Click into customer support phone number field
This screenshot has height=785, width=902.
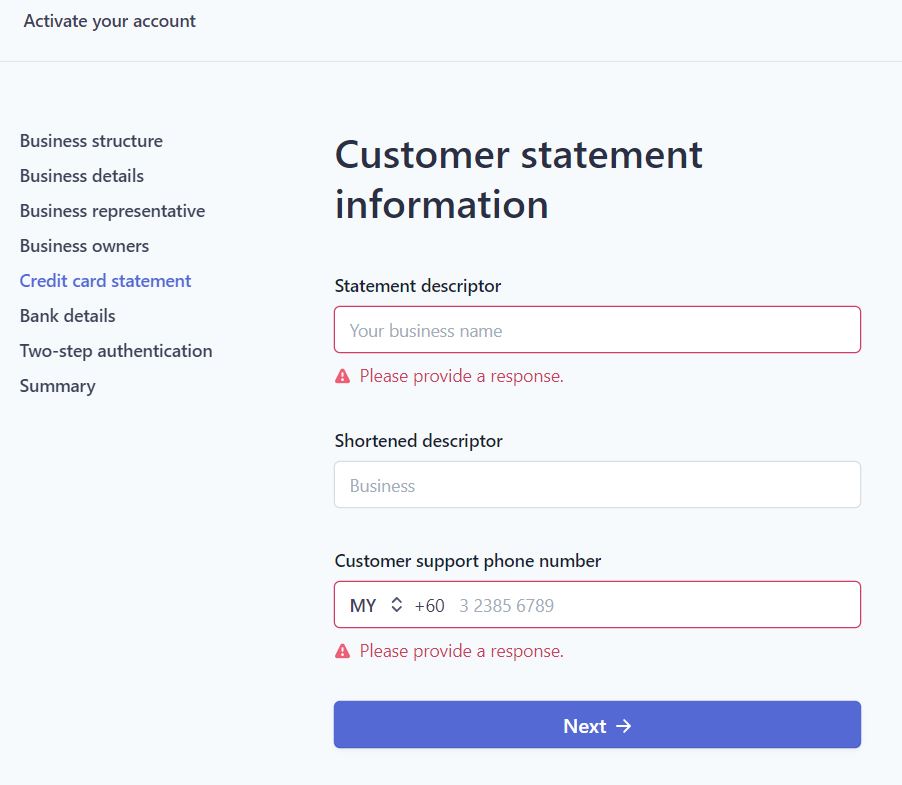652,605
